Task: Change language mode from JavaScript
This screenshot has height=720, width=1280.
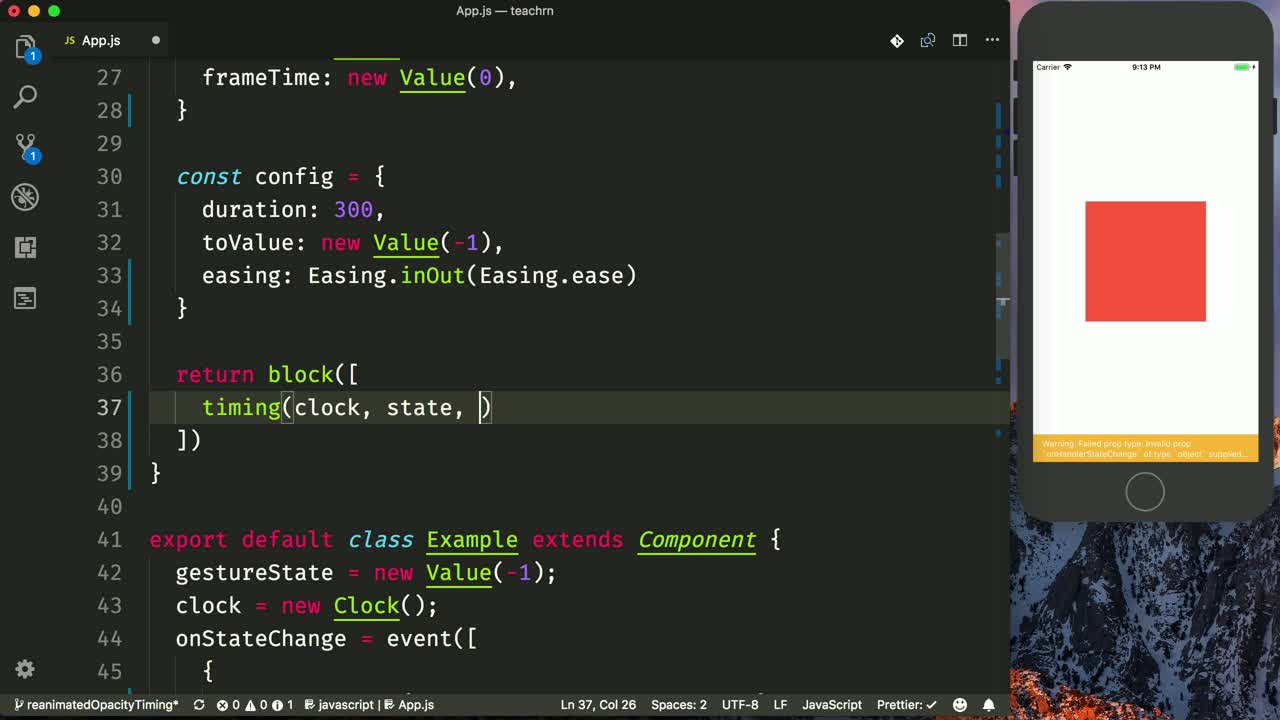Action: (831, 705)
